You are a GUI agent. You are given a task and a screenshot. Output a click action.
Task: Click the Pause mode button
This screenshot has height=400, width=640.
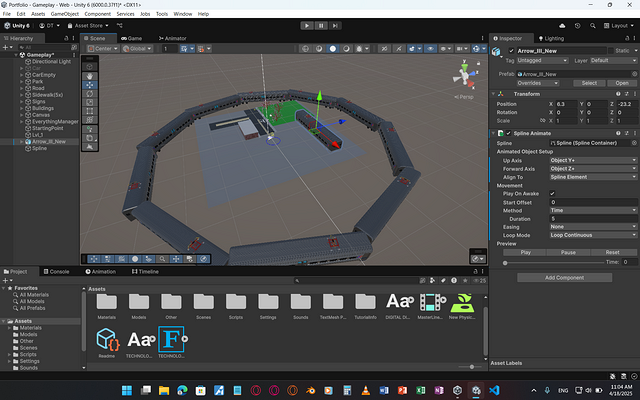pyautogui.click(x=321, y=25)
